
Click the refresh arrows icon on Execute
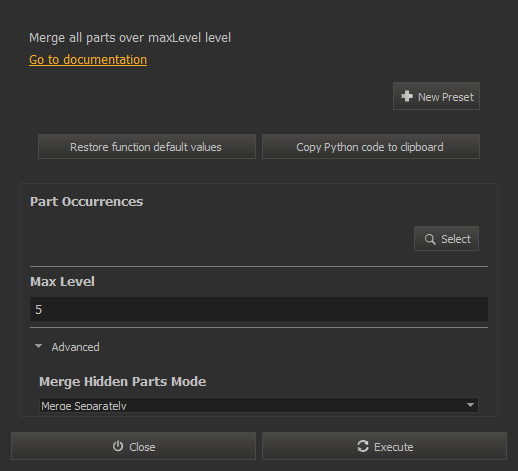pos(363,446)
